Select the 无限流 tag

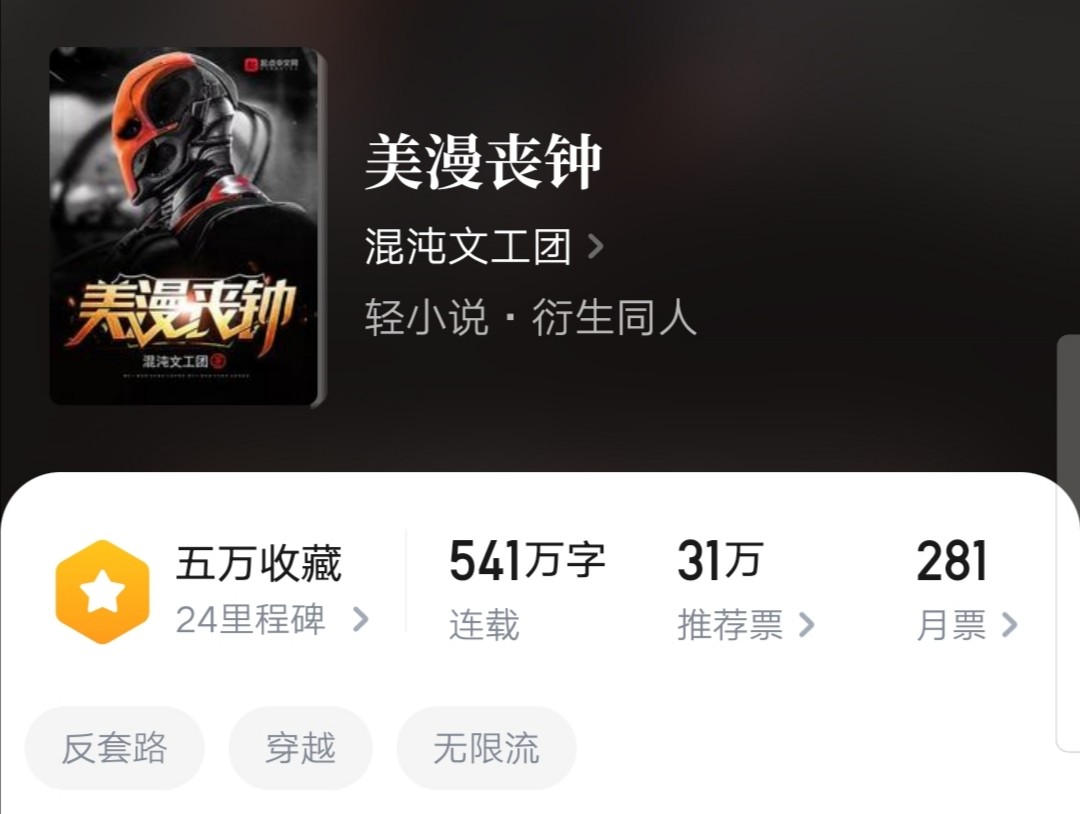pos(486,748)
